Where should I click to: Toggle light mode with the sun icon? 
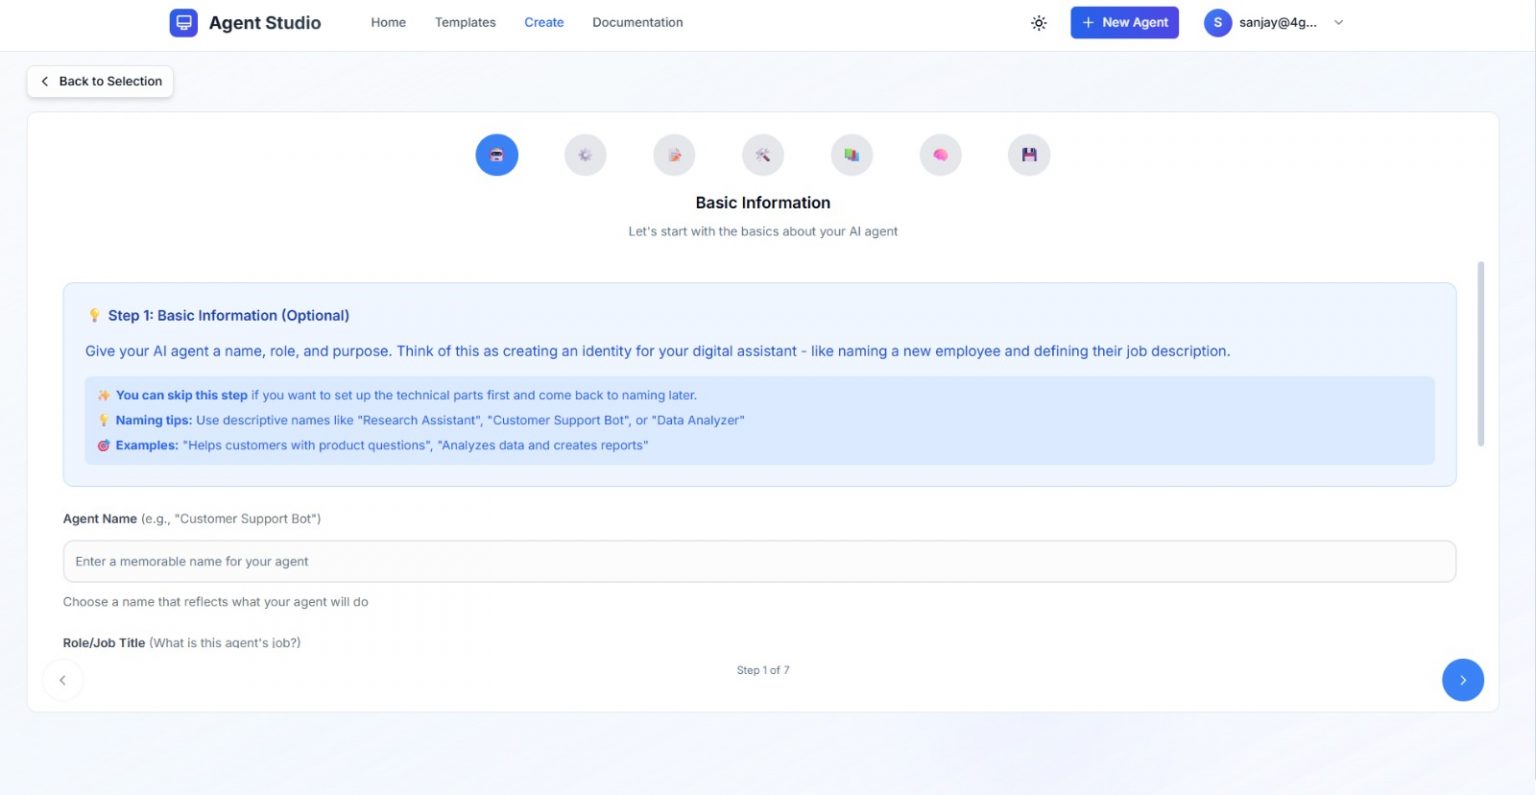coord(1038,22)
